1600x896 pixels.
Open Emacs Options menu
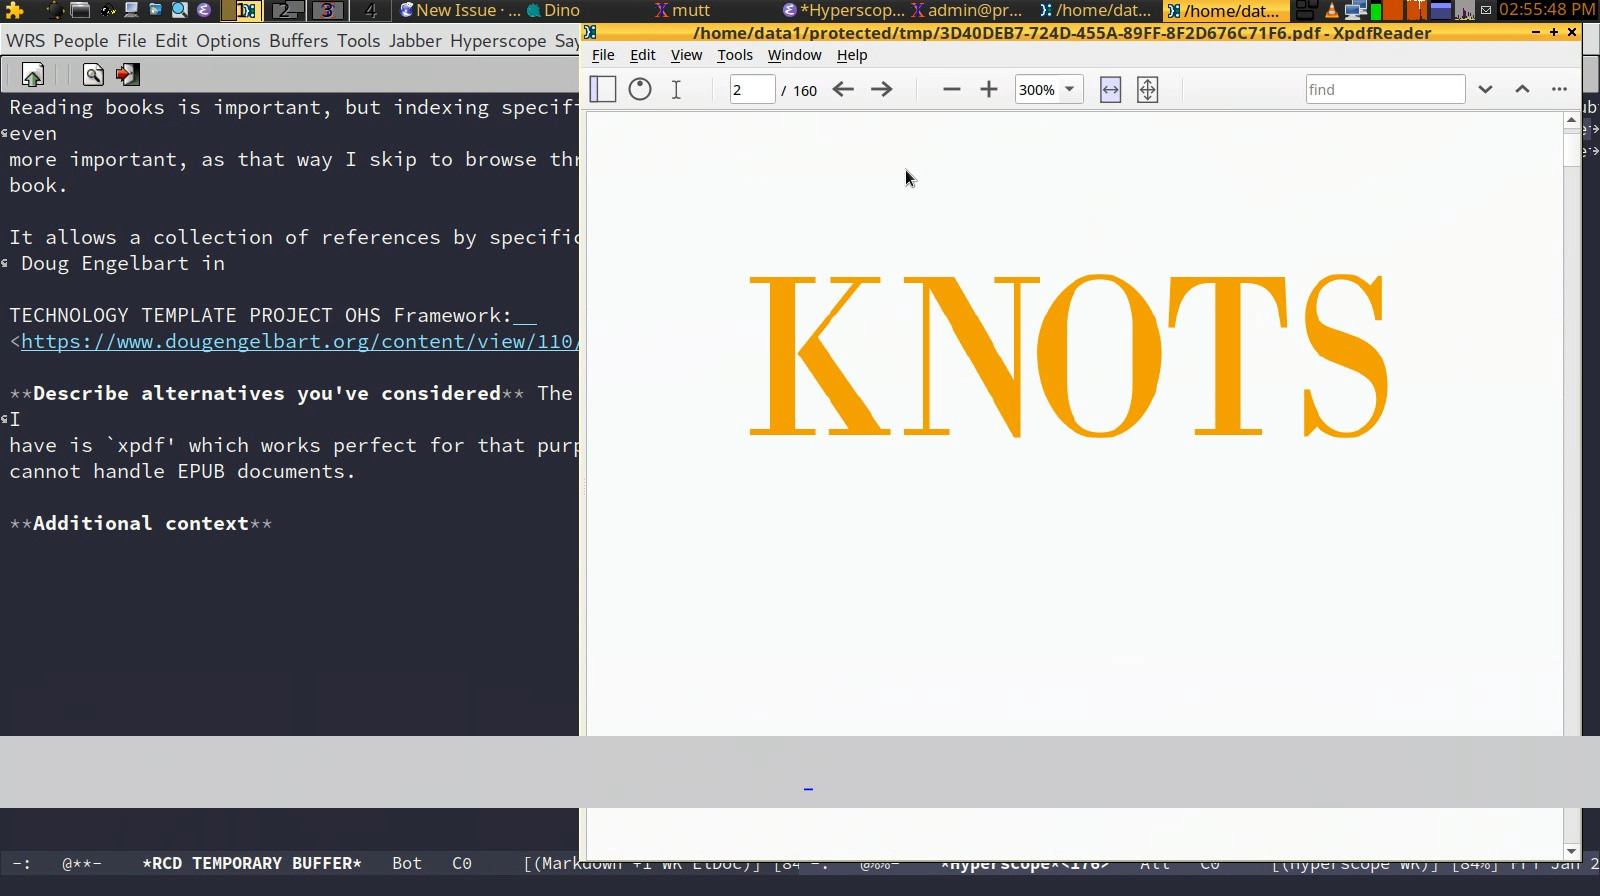pos(228,41)
